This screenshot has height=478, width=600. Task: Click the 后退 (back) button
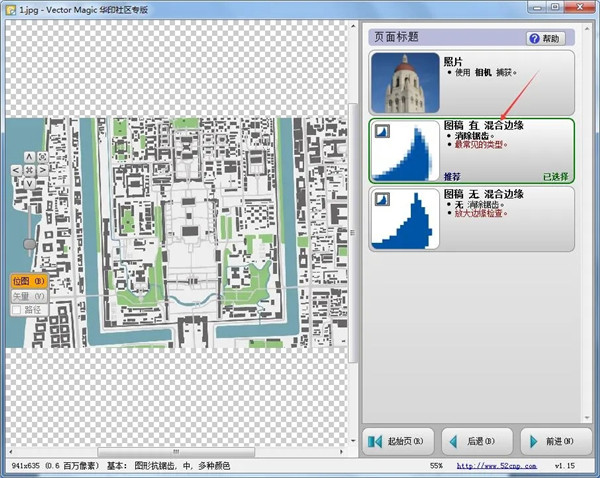474,440
